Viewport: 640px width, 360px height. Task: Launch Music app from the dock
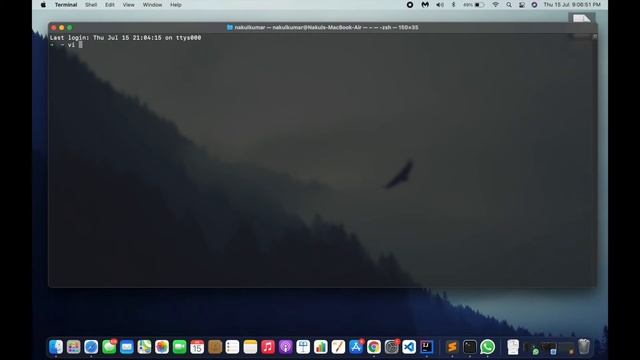[x=268, y=347]
